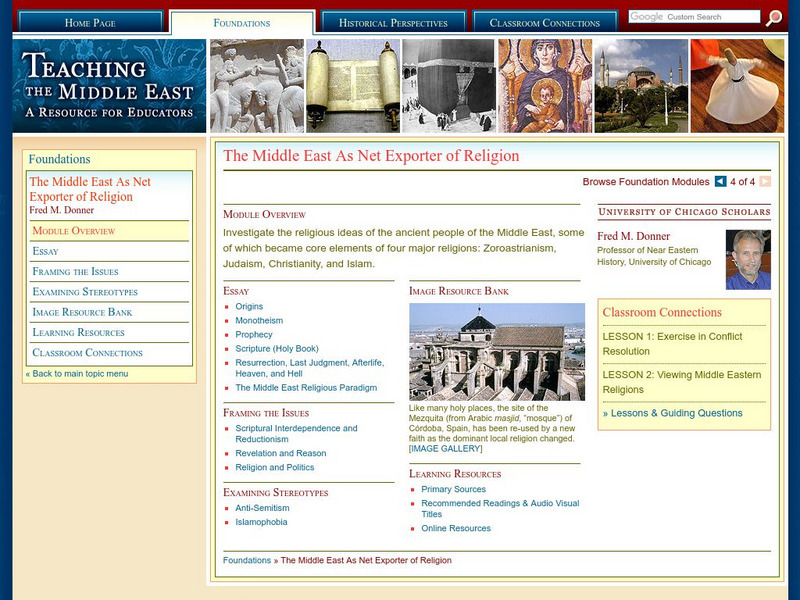
Task: Click the stone relief carving banner image
Action: 257,86
